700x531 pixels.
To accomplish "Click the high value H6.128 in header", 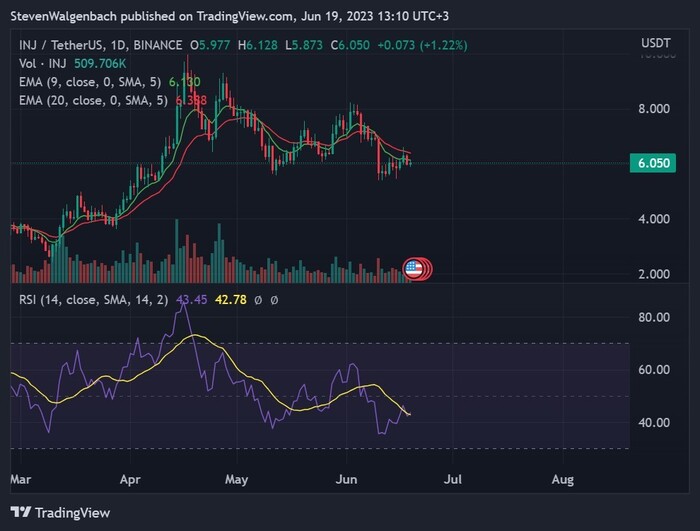I will click(258, 45).
